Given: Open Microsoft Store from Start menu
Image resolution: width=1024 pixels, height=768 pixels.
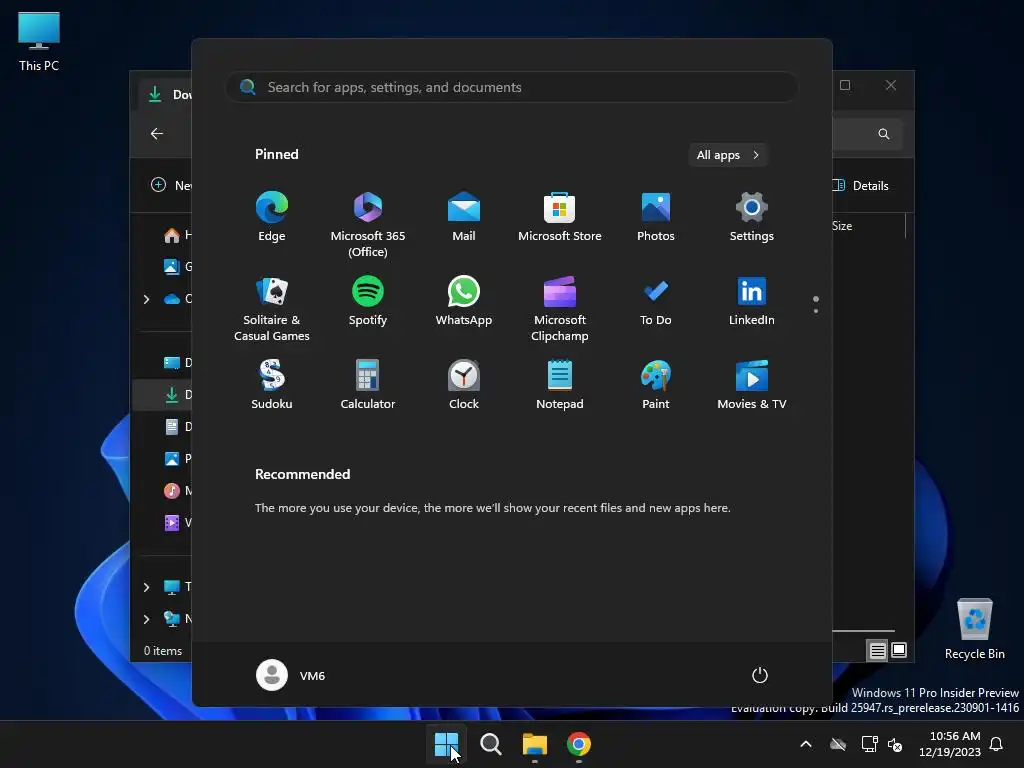Looking at the screenshot, I should [560, 217].
